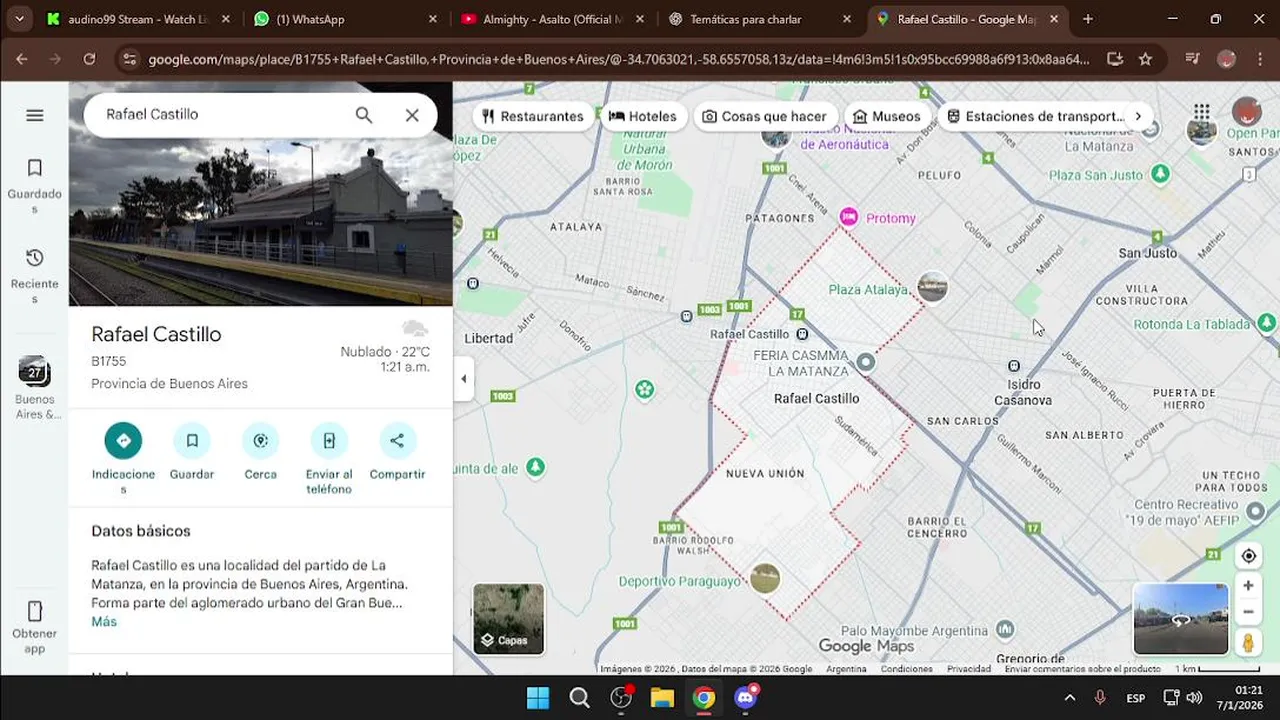Open Guardados saved places in the sidebar

(x=34, y=186)
